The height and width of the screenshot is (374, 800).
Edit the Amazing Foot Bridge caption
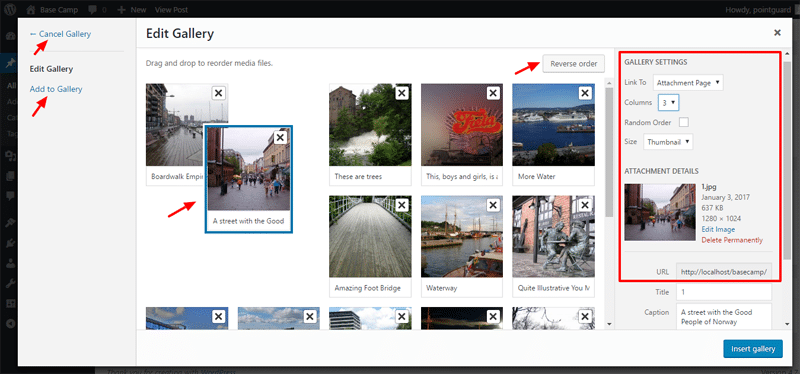370,288
